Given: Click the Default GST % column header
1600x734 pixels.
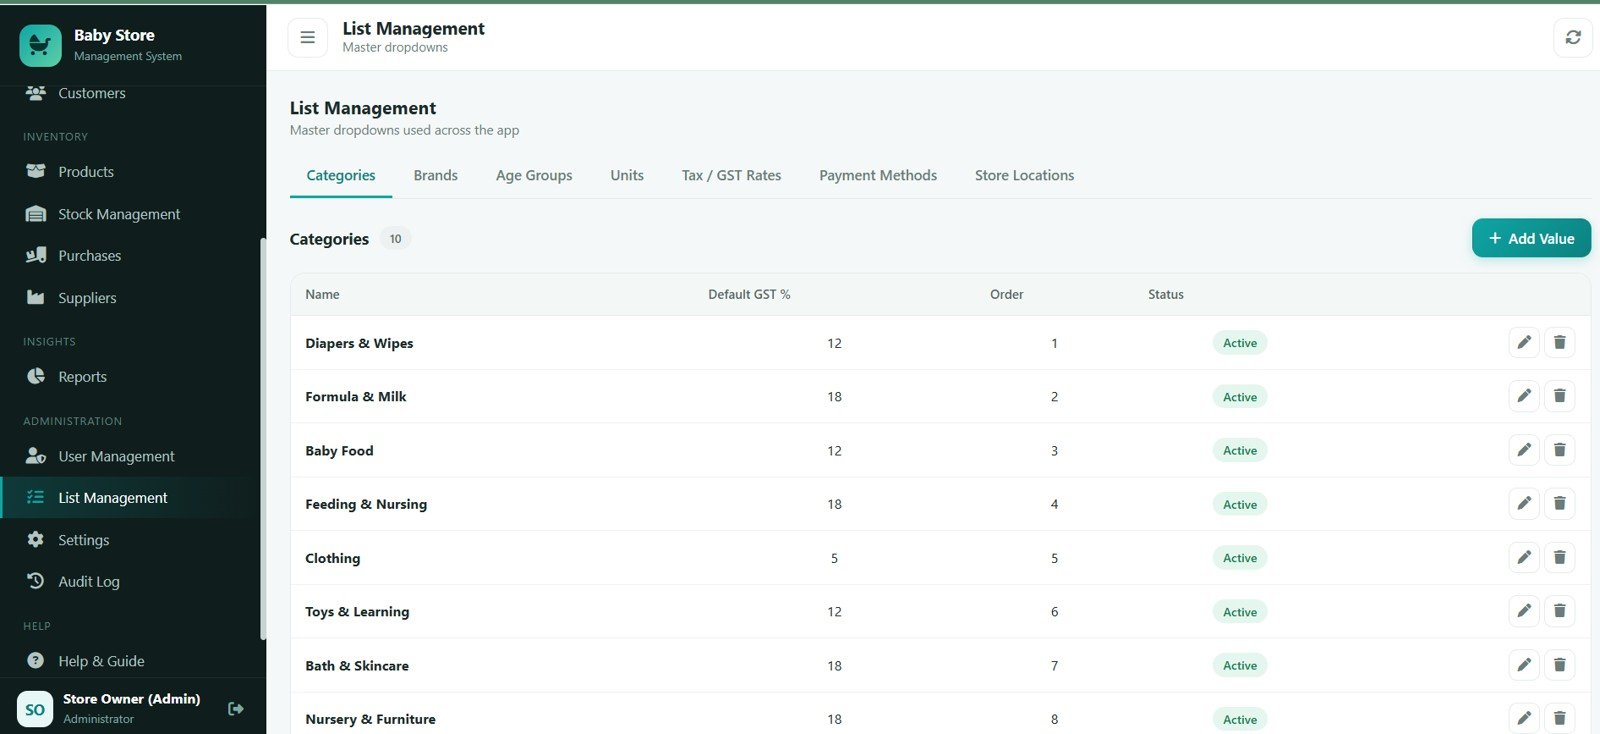Looking at the screenshot, I should (x=749, y=294).
